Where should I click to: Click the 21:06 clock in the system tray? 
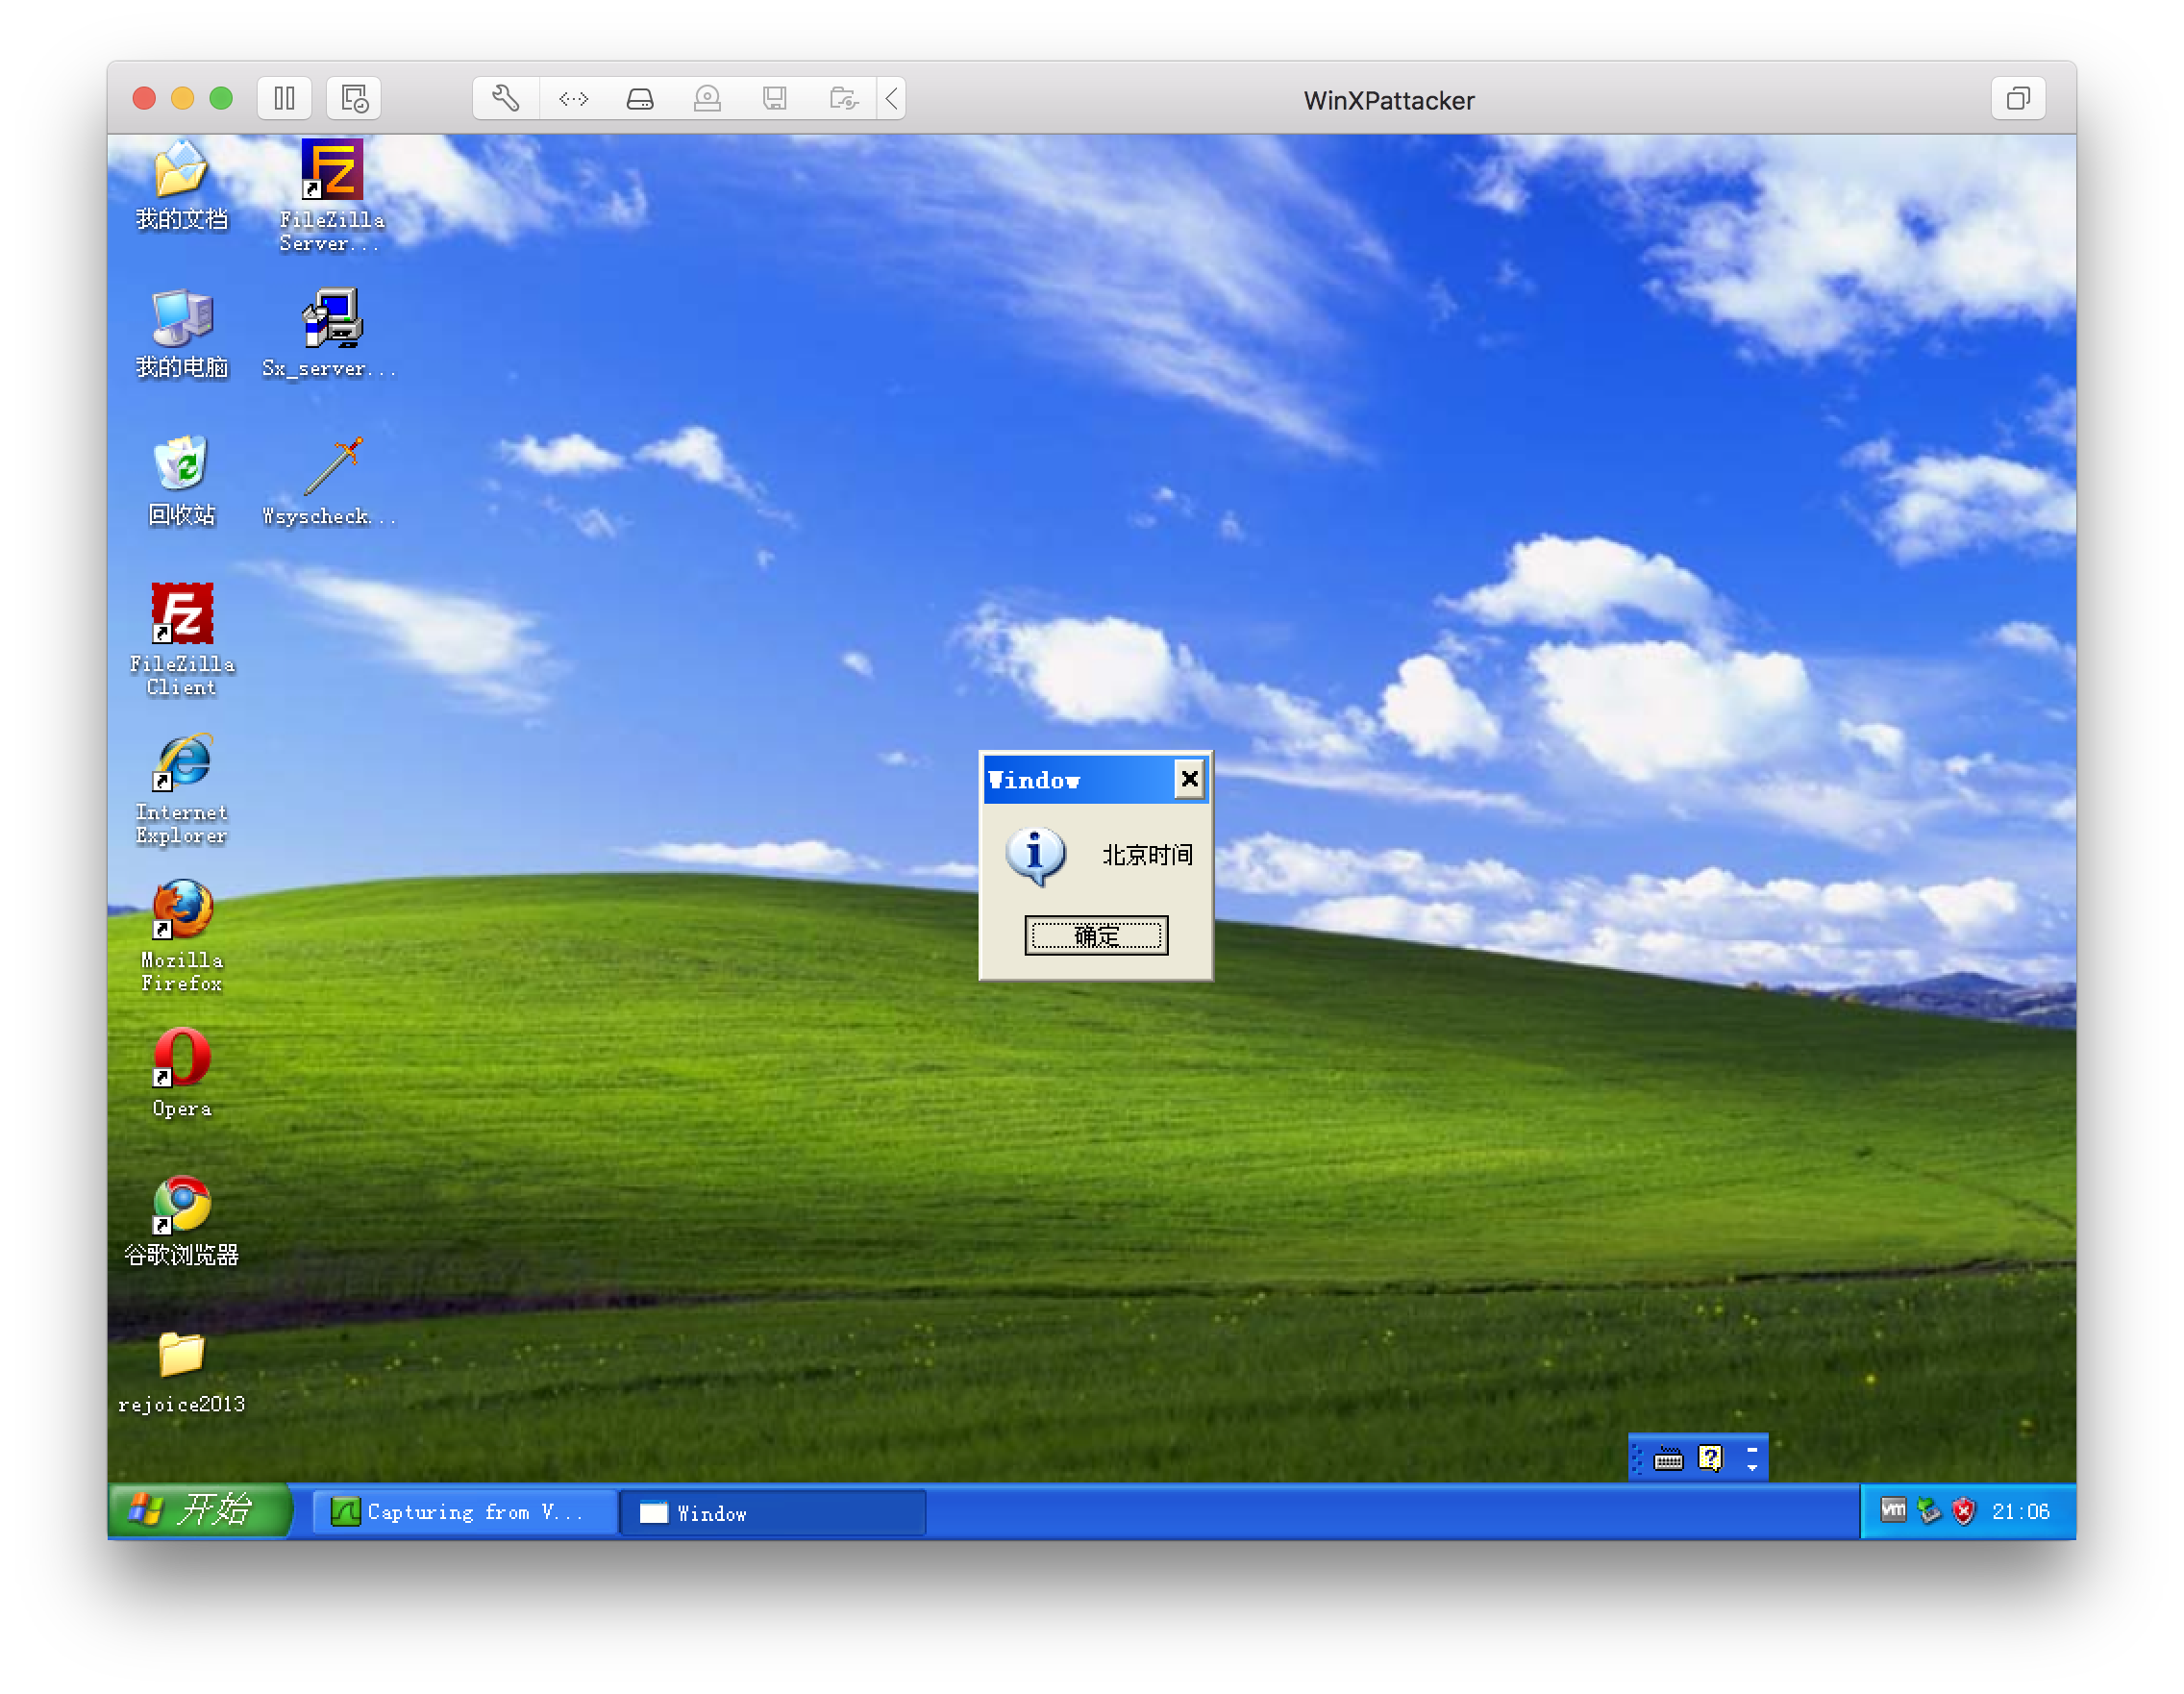pos(2020,1511)
